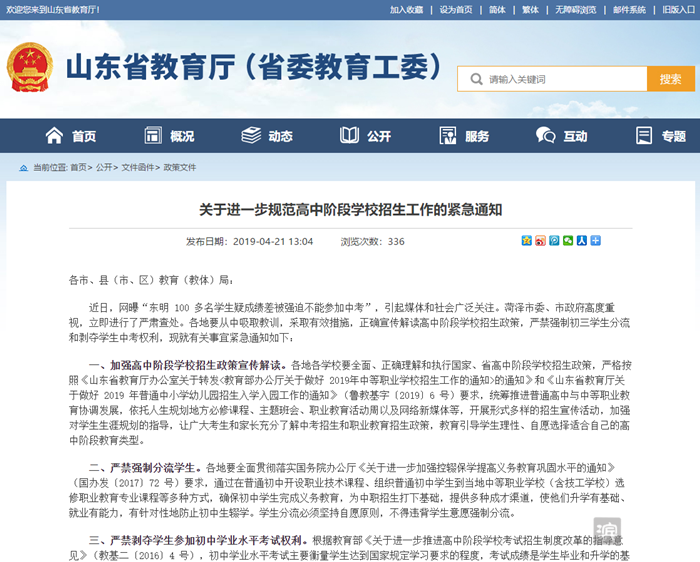700x562 pixels.
Task: Click the 服务 service nav icon
Action: click(x=448, y=135)
